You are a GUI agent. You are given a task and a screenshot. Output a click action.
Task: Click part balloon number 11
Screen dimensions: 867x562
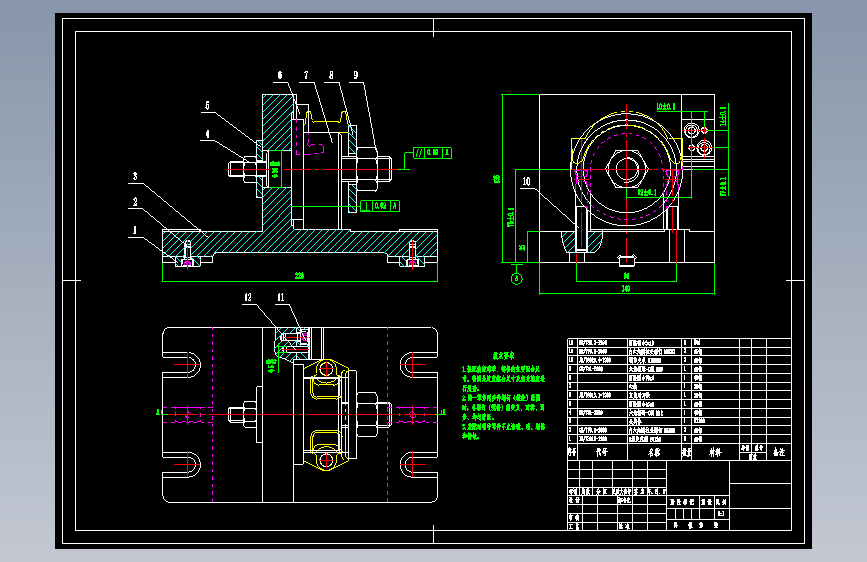click(x=281, y=297)
